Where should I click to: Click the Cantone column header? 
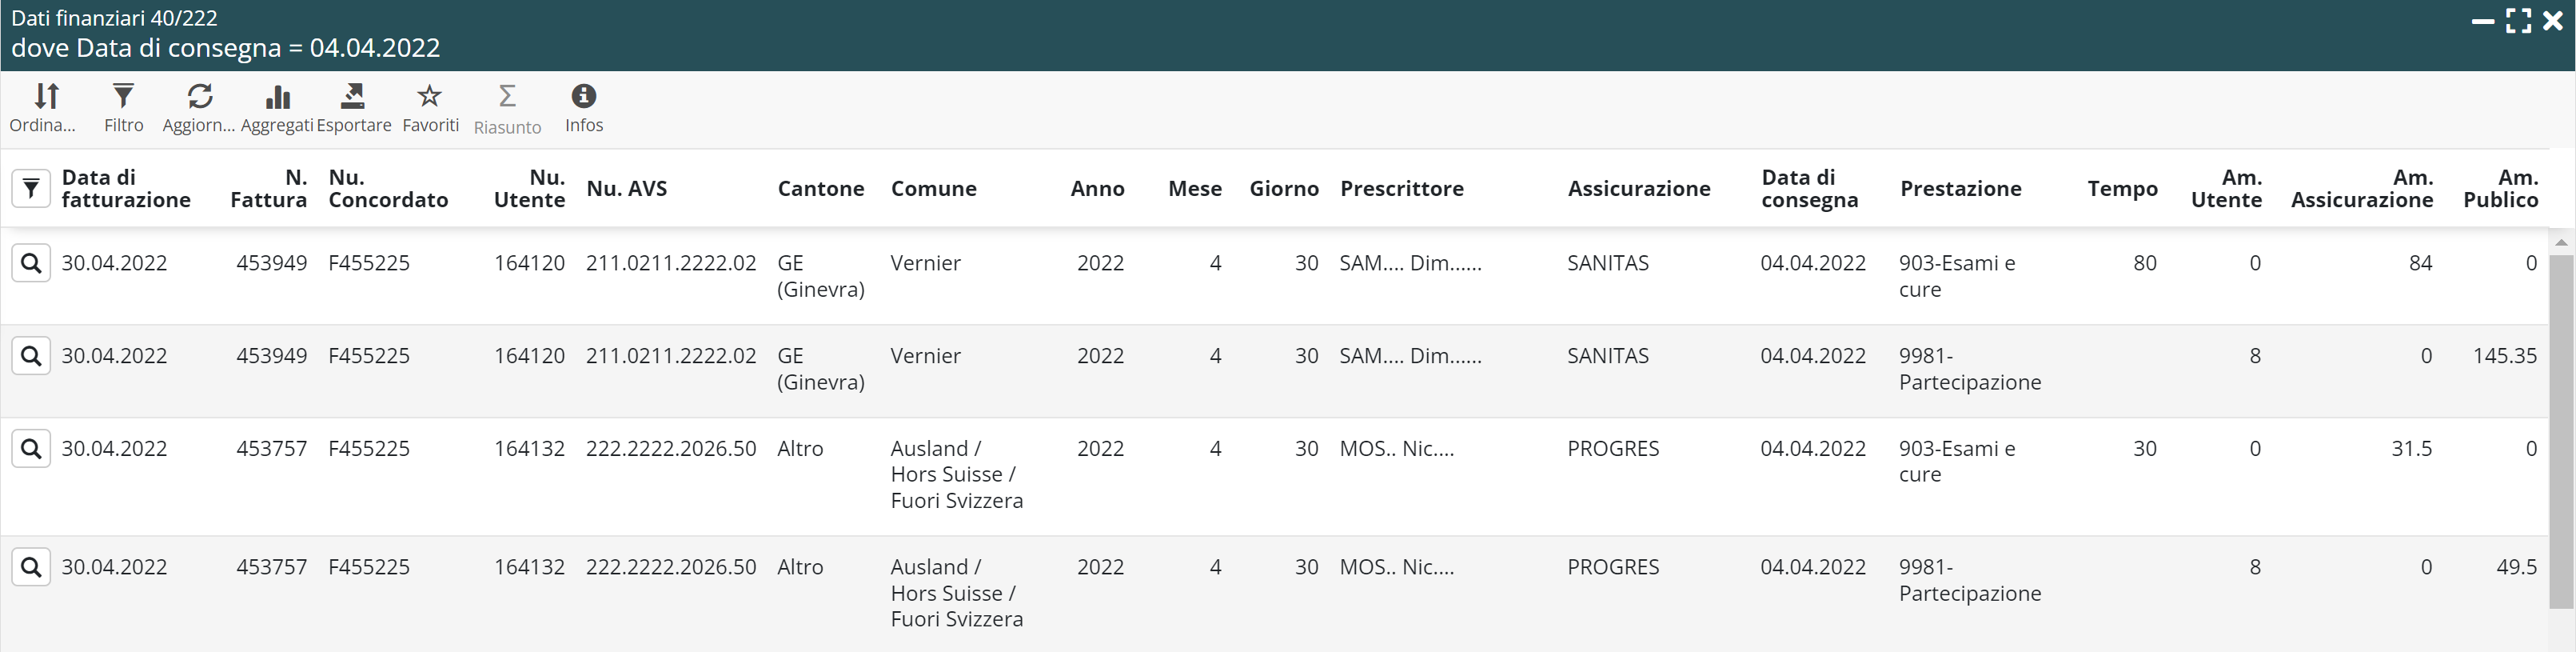[x=820, y=188]
